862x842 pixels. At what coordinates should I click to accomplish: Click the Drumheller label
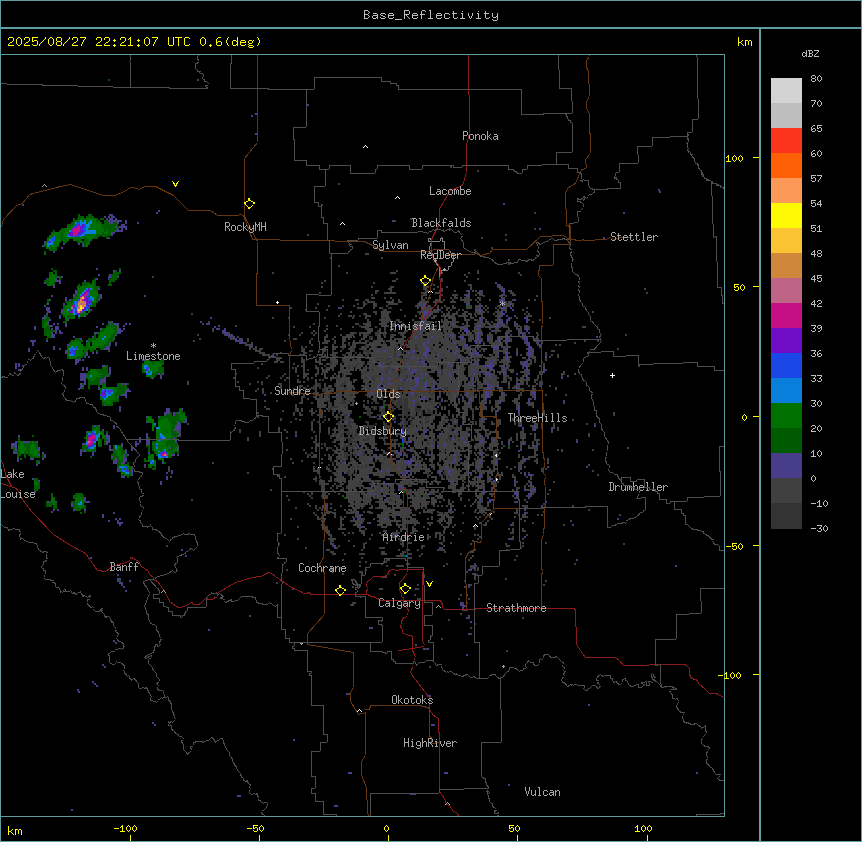click(638, 487)
